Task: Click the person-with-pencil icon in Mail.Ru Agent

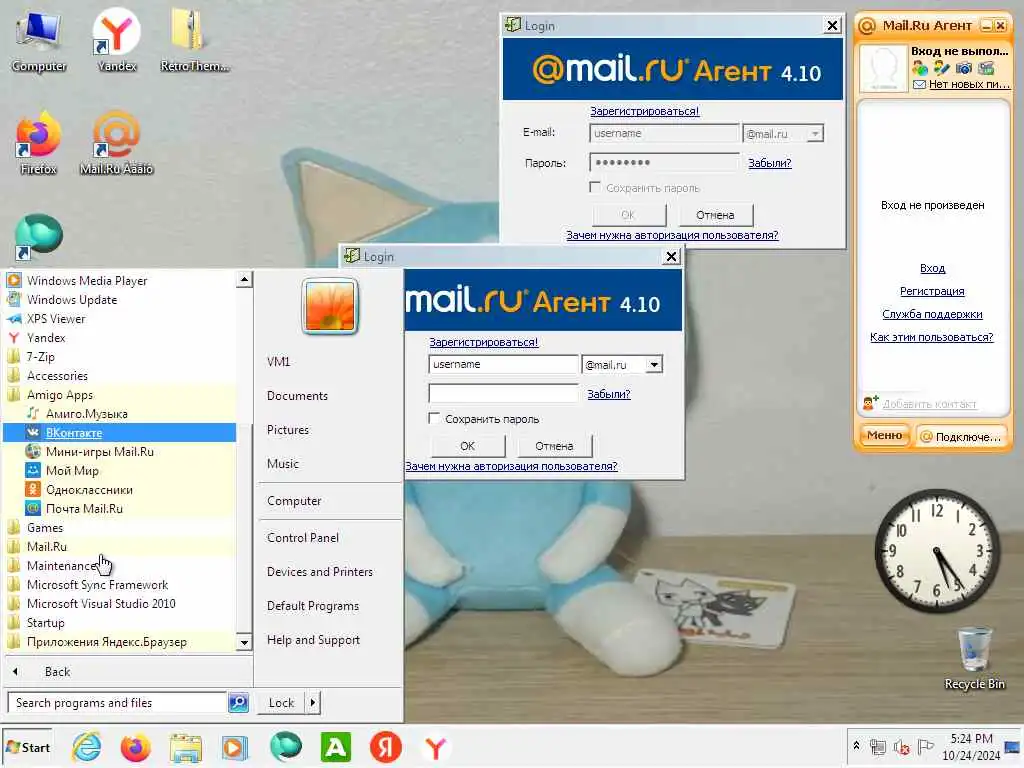Action: point(942,68)
